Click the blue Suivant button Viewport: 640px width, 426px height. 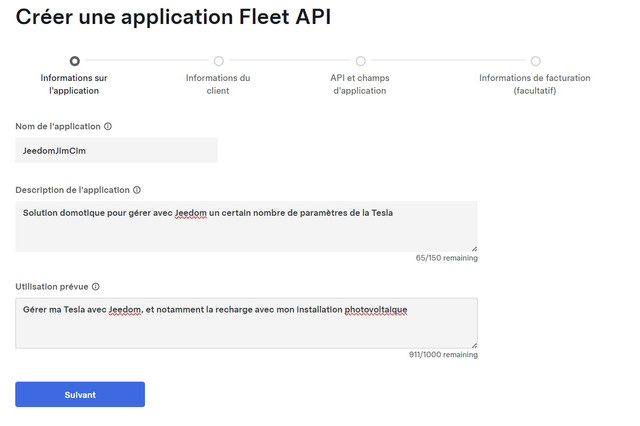coord(80,395)
